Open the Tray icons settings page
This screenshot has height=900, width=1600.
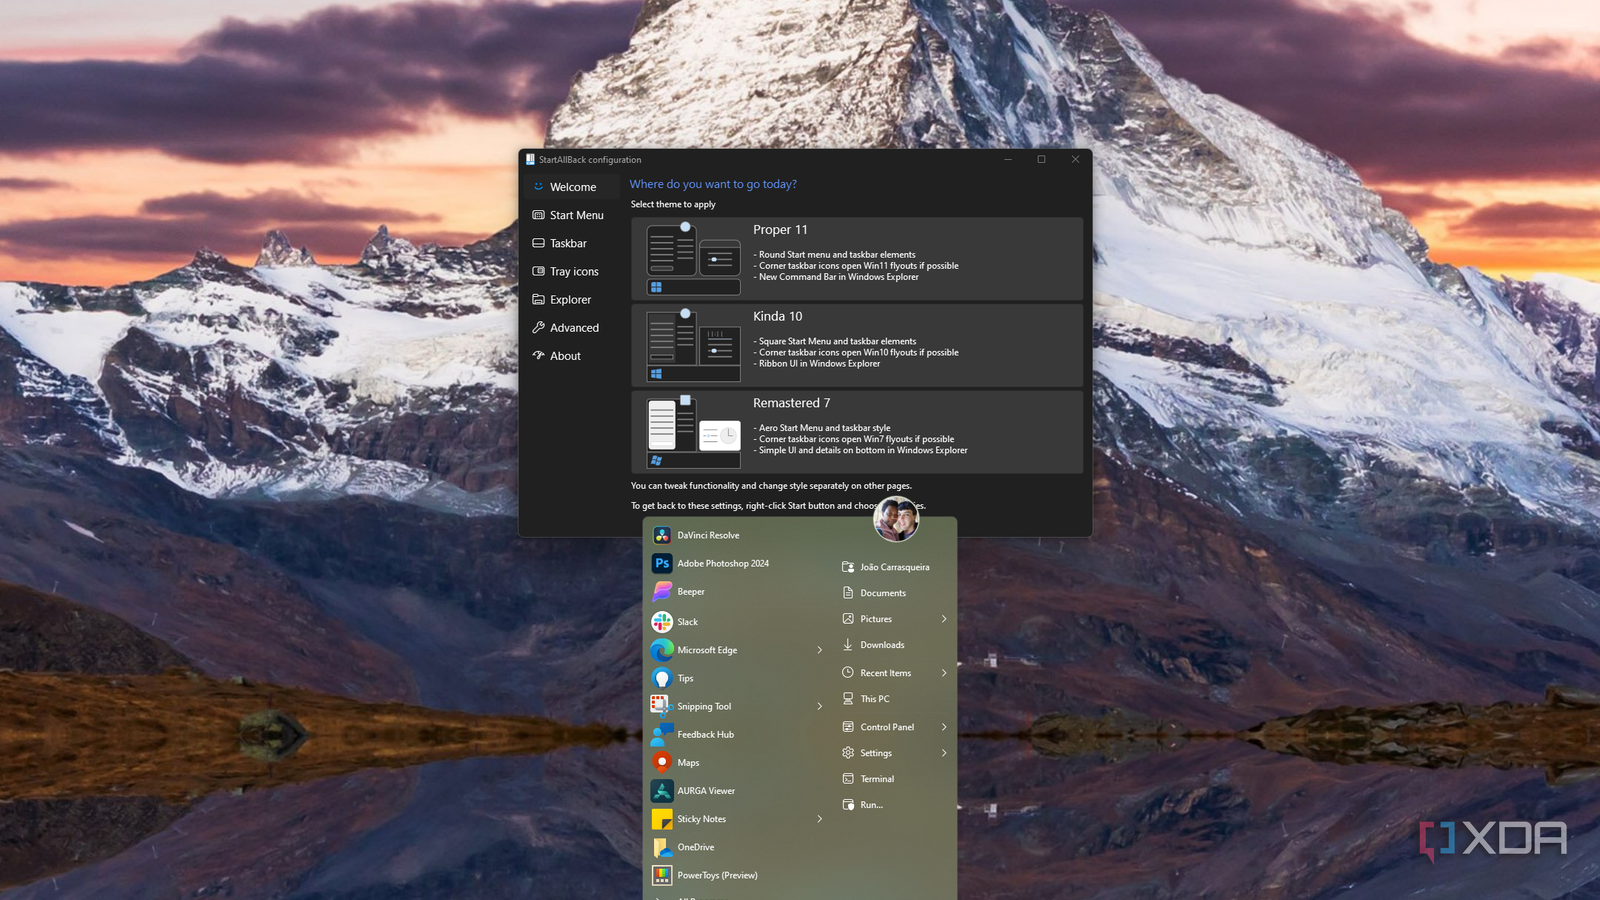tap(572, 271)
